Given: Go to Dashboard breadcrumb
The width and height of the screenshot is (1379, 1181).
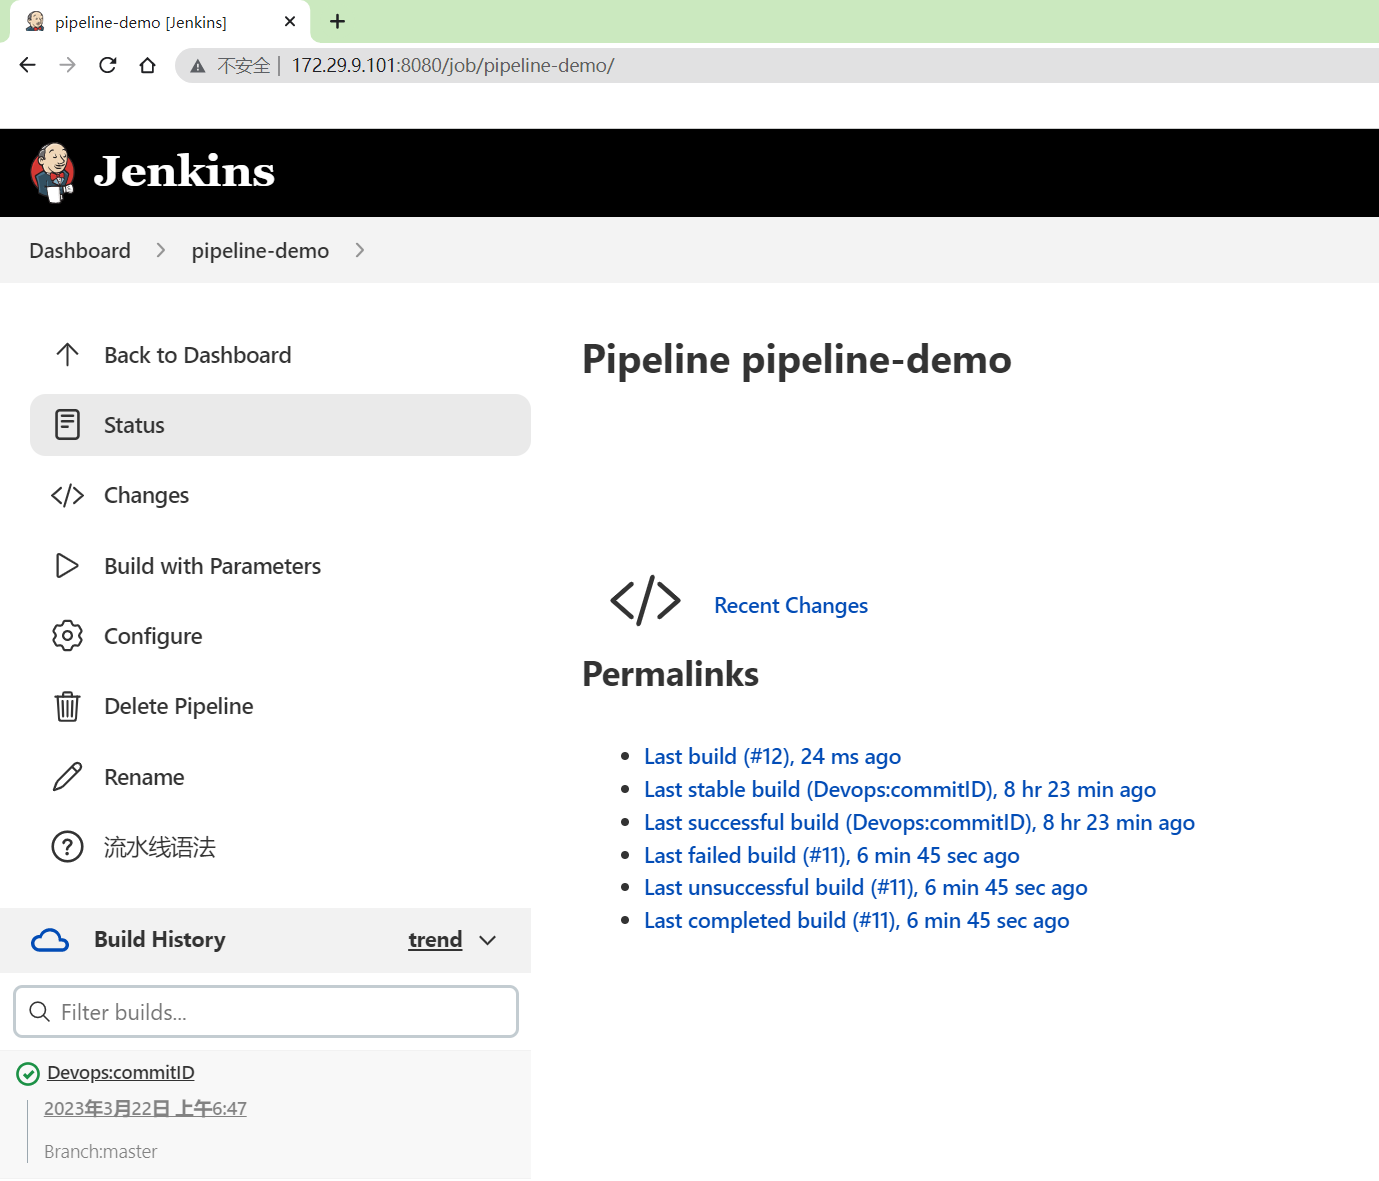Looking at the screenshot, I should point(80,250).
